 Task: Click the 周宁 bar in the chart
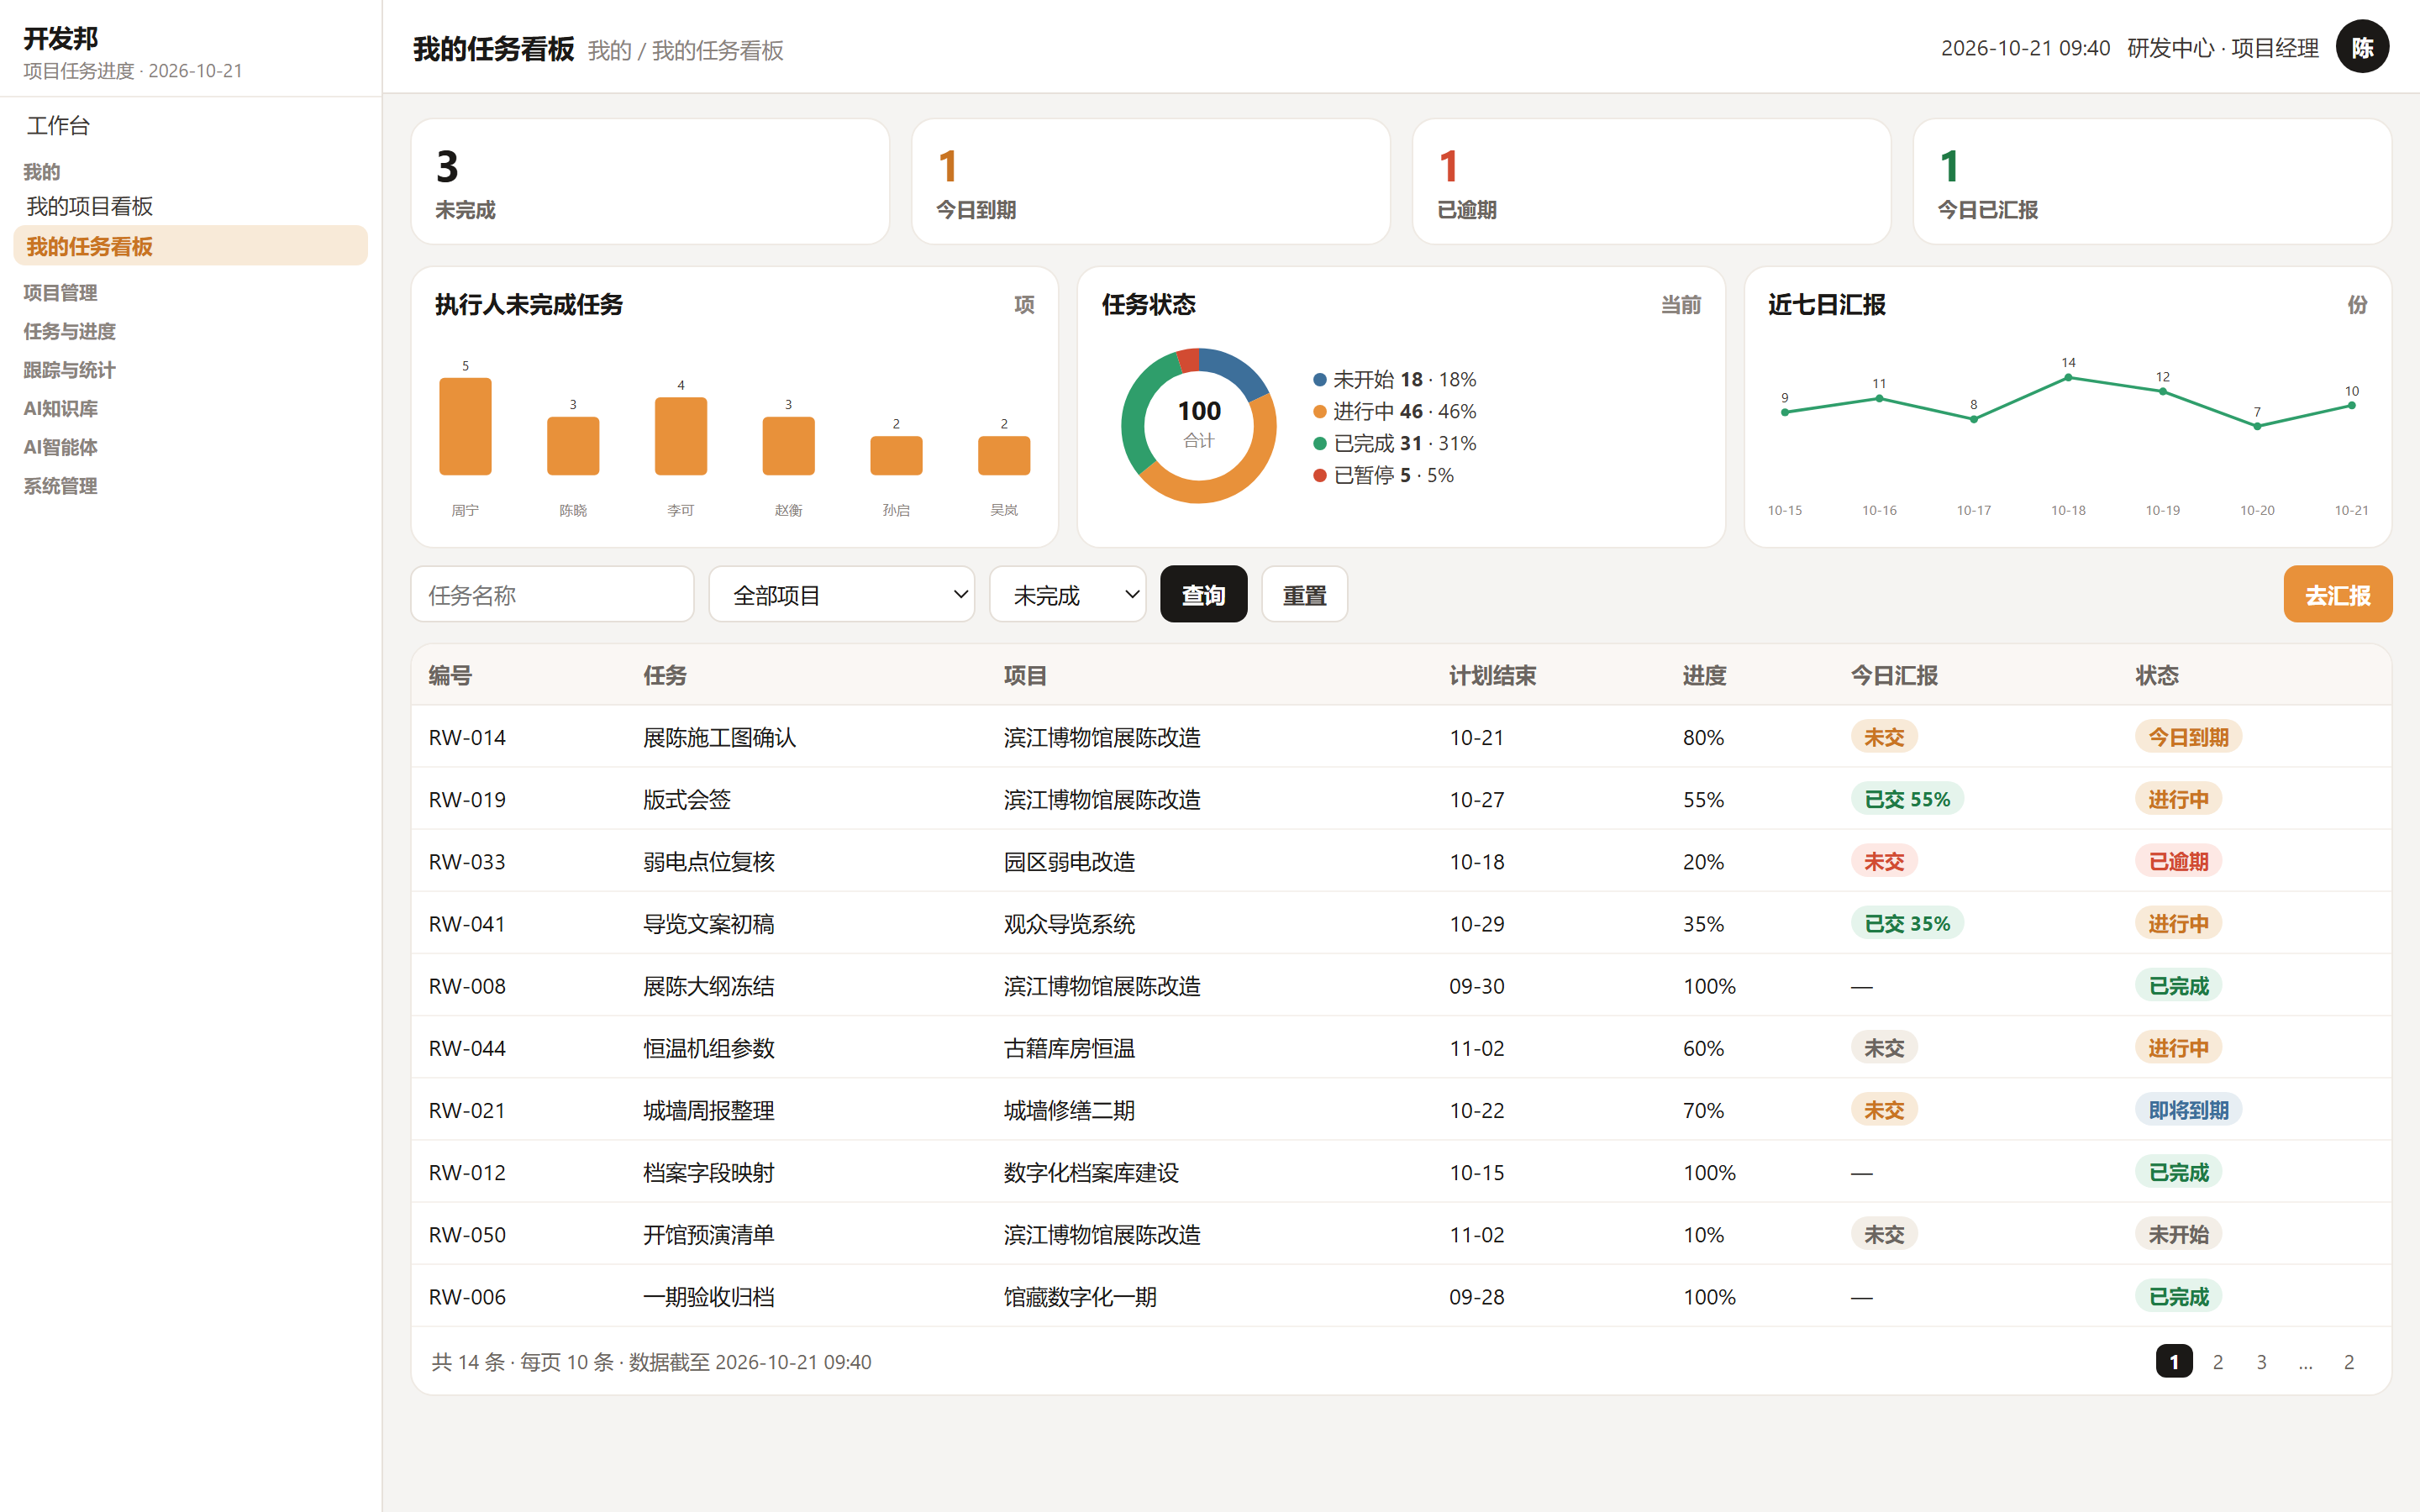(x=465, y=426)
